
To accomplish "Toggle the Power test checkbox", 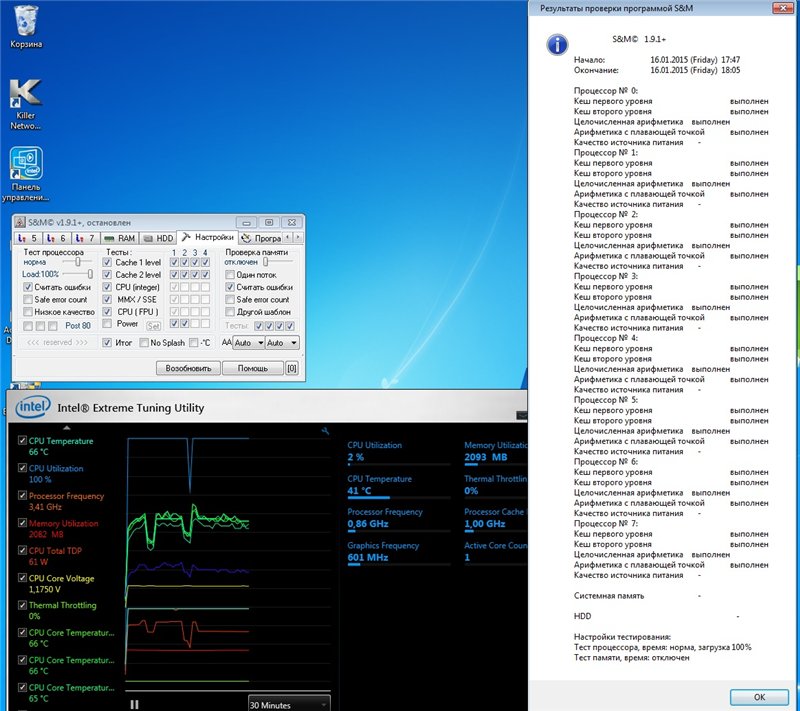I will click(x=108, y=324).
